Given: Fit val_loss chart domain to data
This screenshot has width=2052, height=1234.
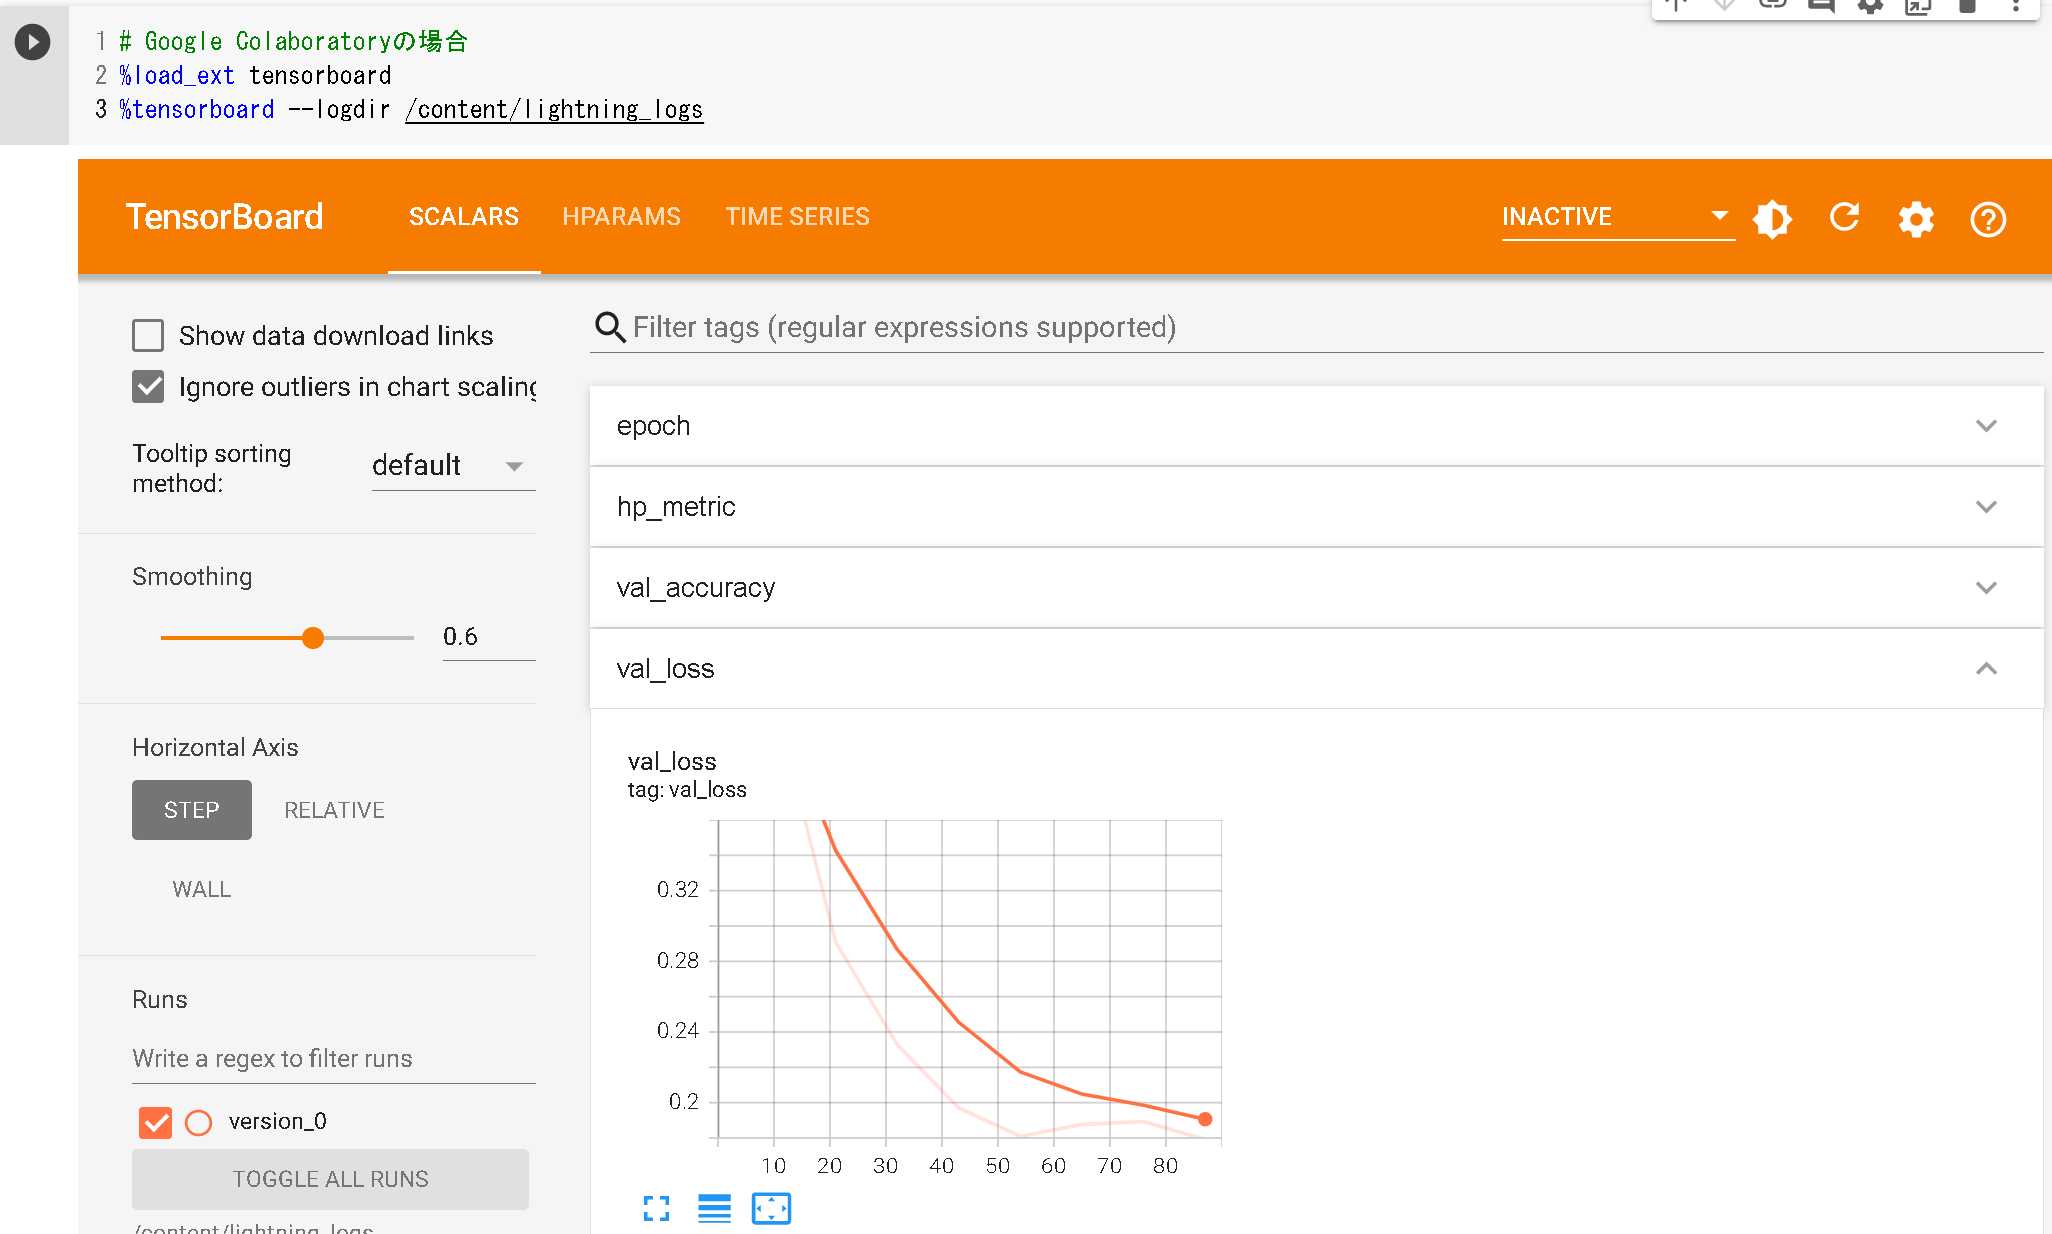Looking at the screenshot, I should 770,1209.
